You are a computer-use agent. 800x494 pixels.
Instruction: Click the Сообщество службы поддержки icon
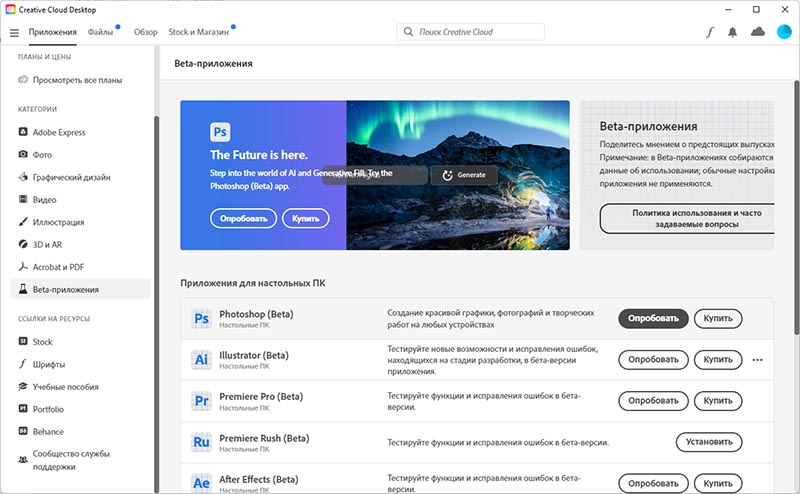pos(23,459)
